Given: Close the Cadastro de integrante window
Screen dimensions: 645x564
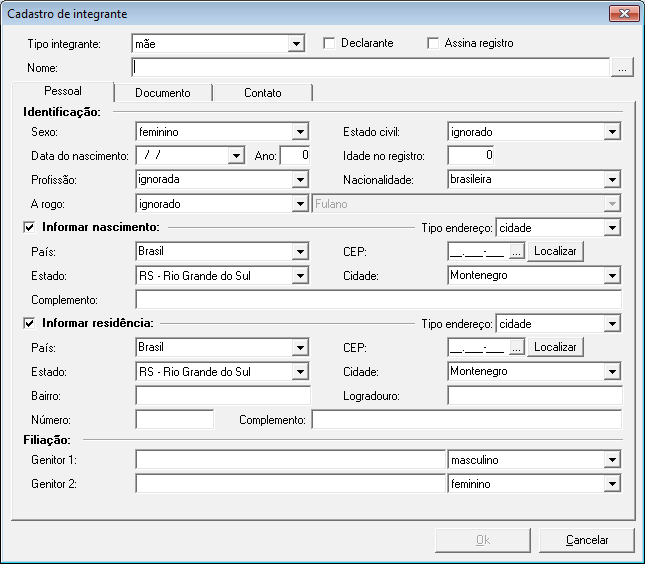Looking at the screenshot, I should pos(624,14).
